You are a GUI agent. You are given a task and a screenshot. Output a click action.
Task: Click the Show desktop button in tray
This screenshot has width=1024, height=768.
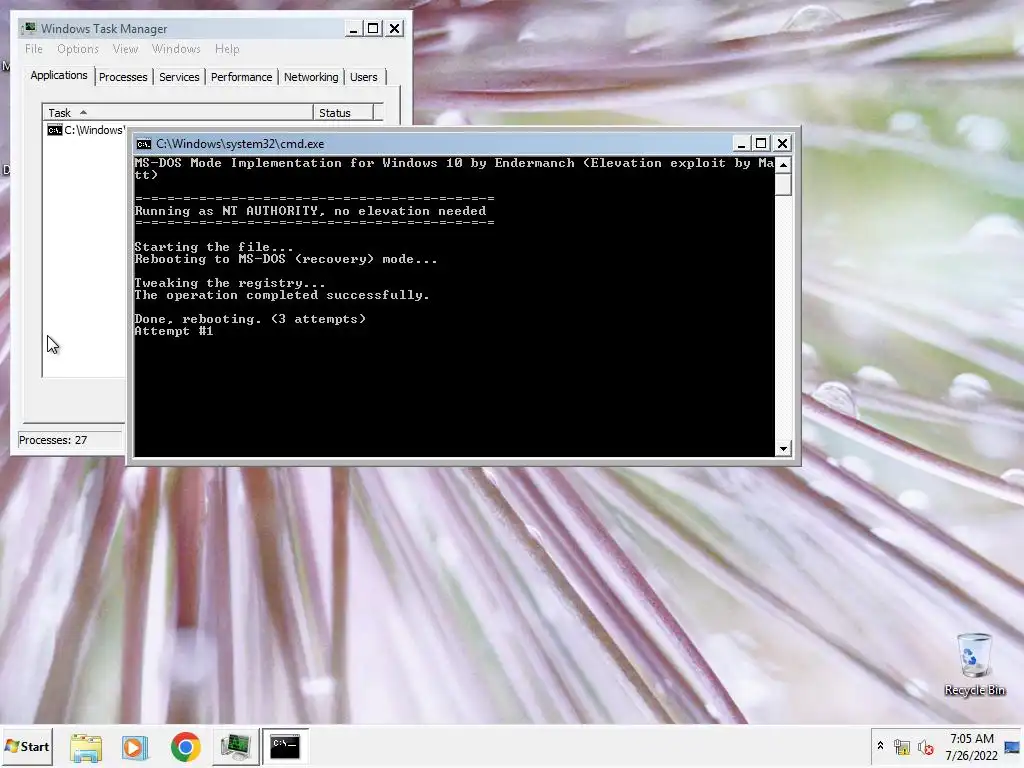point(1013,746)
